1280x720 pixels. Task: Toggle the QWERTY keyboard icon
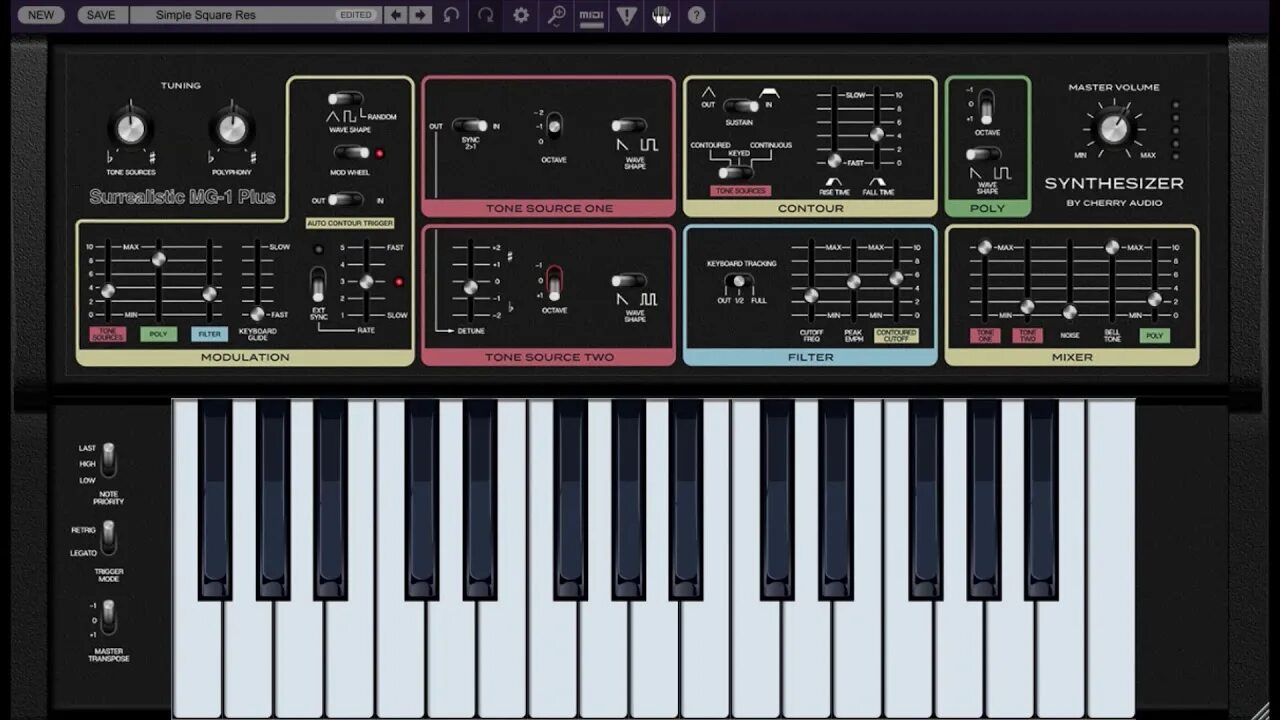point(661,15)
